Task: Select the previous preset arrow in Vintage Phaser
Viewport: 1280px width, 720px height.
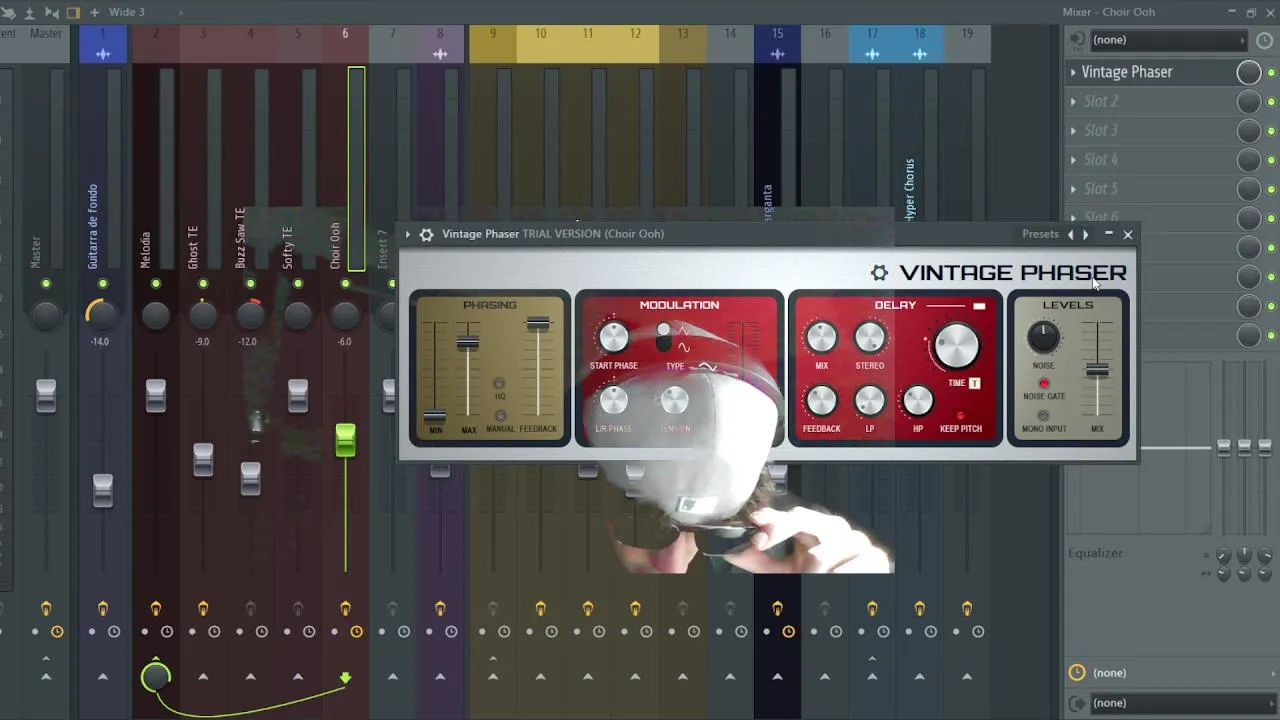Action: (1071, 234)
